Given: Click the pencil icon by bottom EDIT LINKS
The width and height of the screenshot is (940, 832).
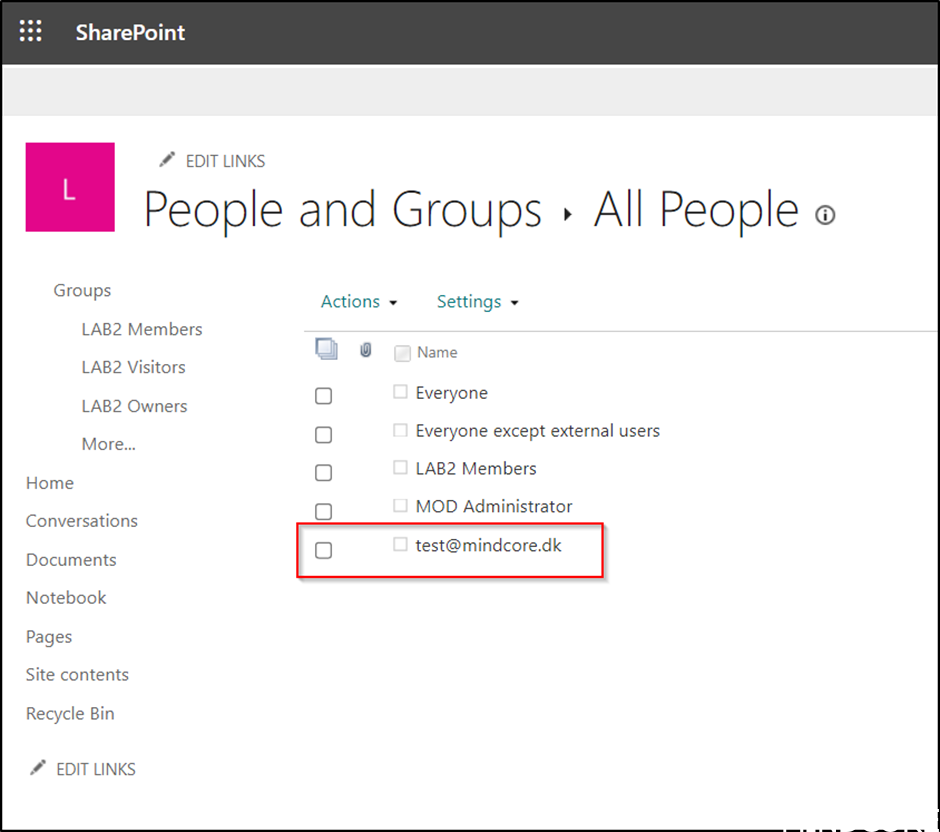Looking at the screenshot, I should pos(38,767).
